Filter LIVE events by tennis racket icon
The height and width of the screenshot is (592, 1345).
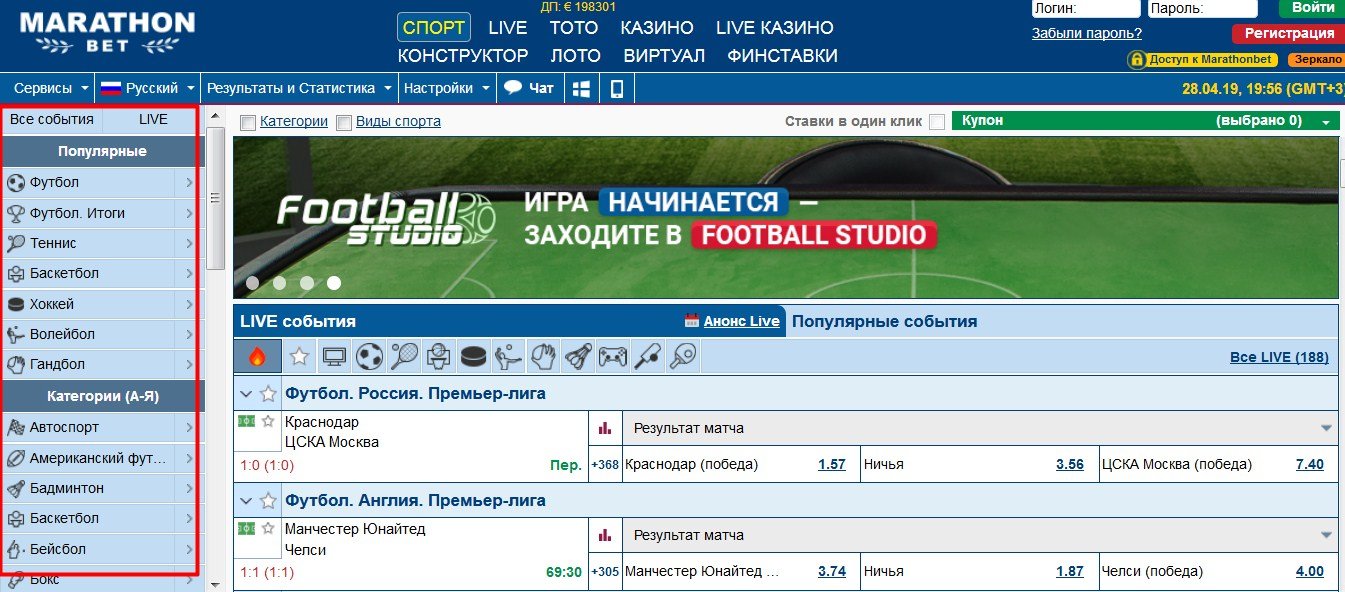point(404,356)
